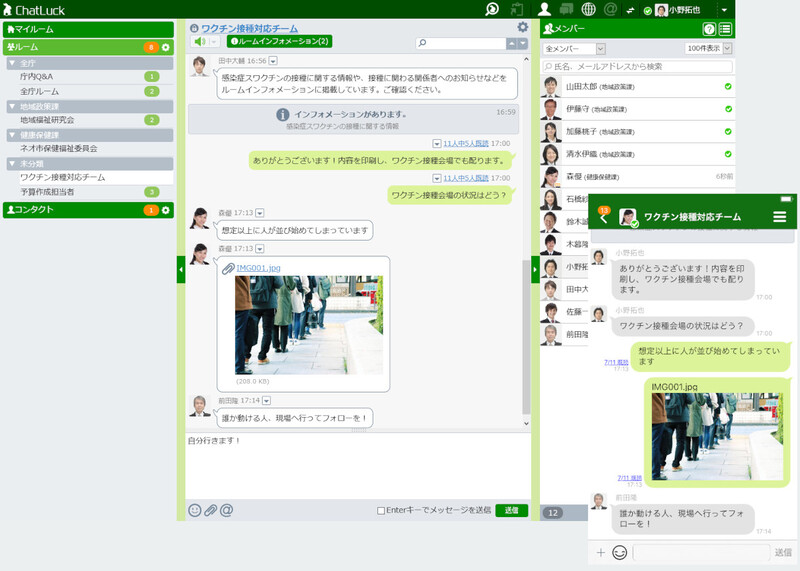Image resolution: width=800 pixels, height=571 pixels.
Task: Enable the Enterキーでメッセージを送信 checkbox
Action: pyautogui.click(x=381, y=510)
